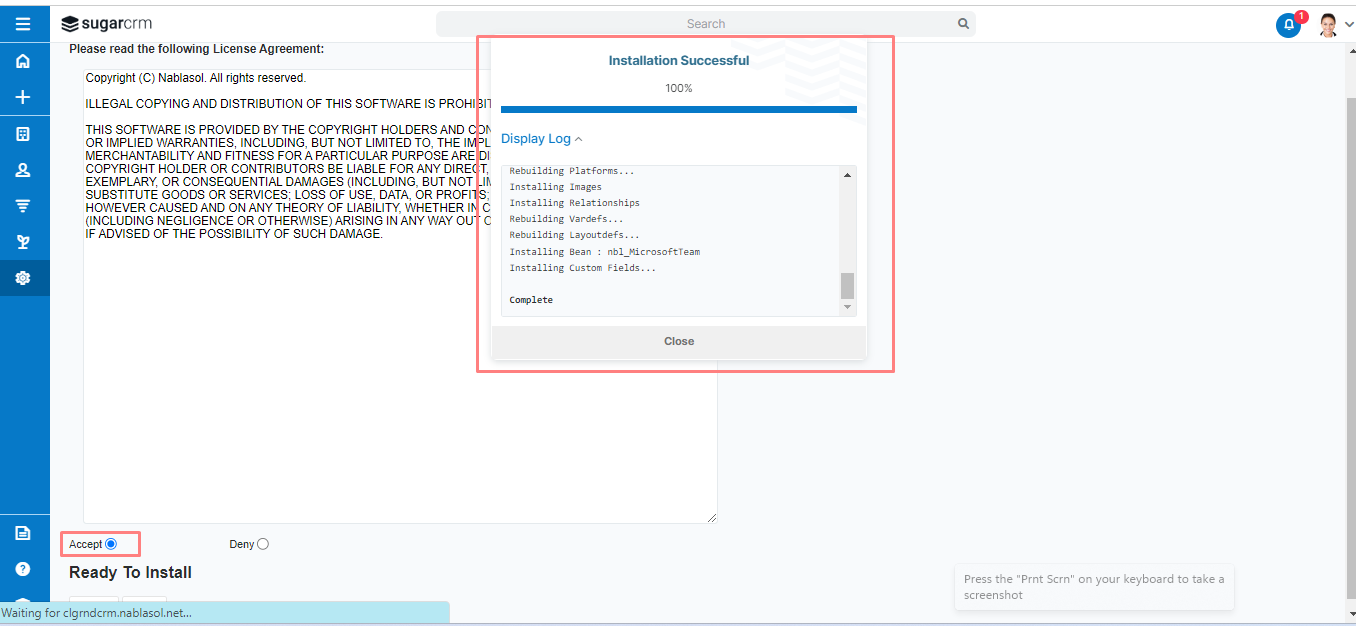Open the document icon in lower sidebar
1356x626 pixels.
23,533
